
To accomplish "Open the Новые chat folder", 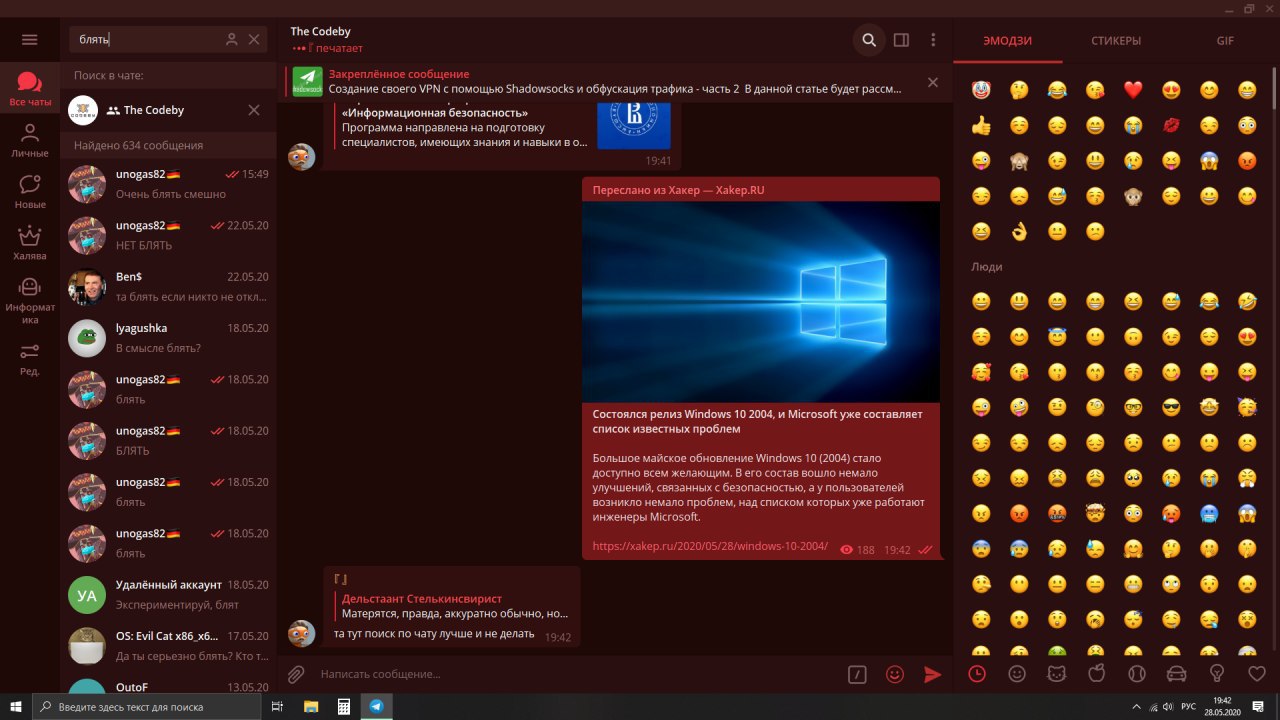I will pos(30,191).
